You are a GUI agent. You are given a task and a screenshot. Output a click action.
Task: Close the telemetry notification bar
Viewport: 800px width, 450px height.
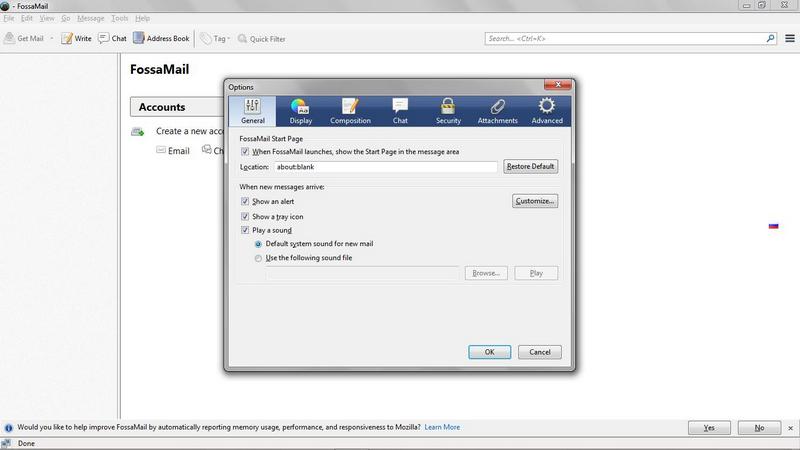[x=790, y=428]
